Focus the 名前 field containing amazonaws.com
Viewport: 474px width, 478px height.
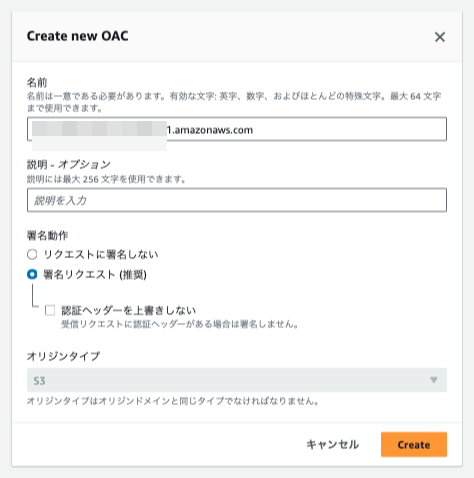tap(237, 129)
